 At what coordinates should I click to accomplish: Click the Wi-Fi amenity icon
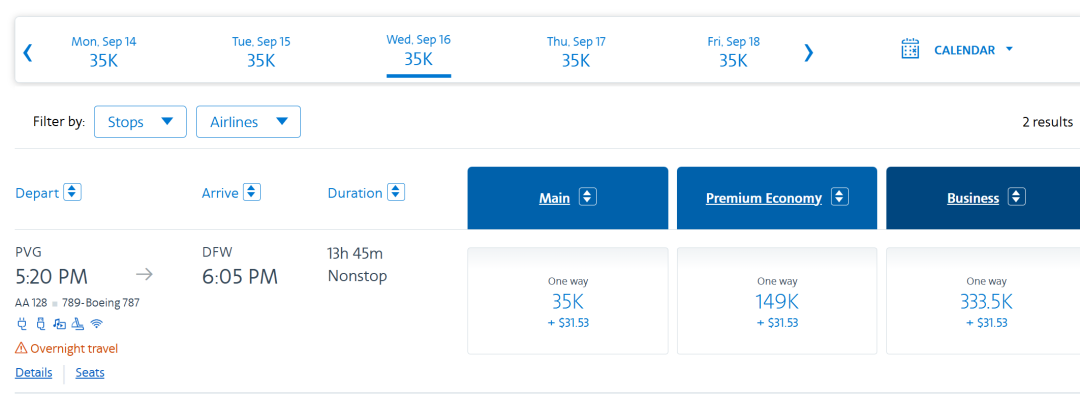pos(96,323)
